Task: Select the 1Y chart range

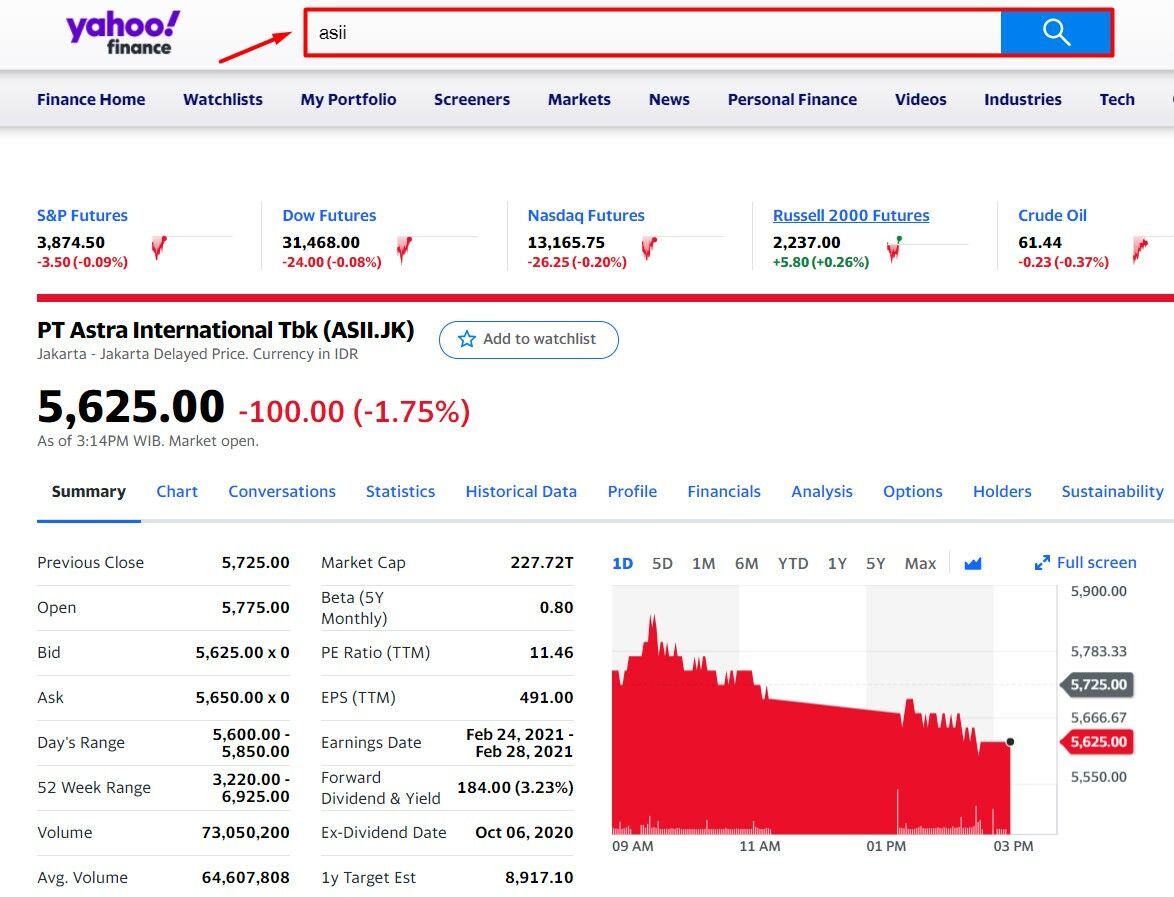Action: (x=837, y=564)
